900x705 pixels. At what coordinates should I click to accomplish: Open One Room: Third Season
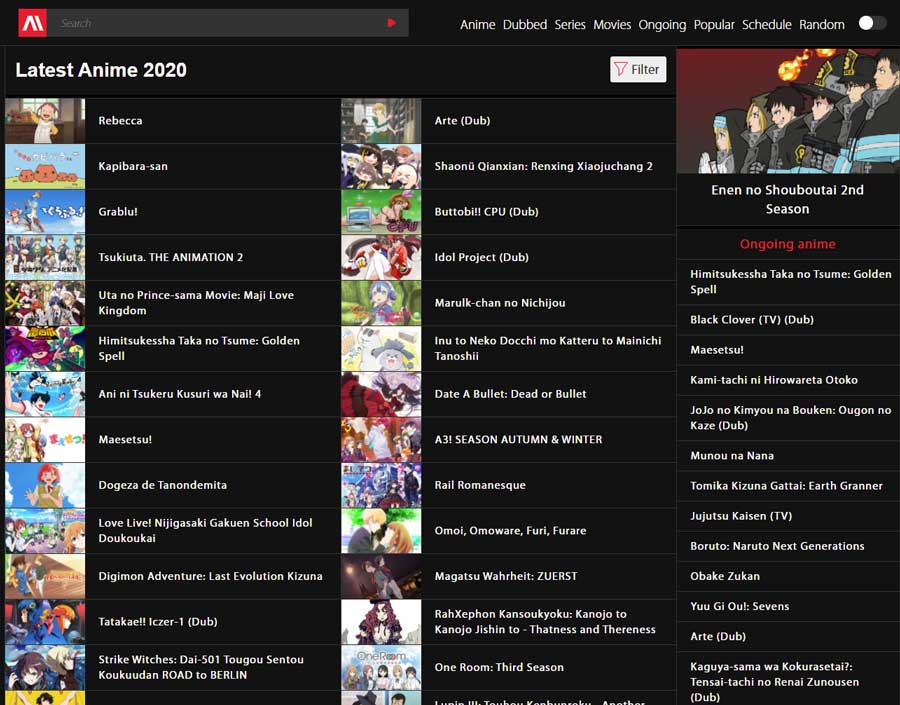499,667
